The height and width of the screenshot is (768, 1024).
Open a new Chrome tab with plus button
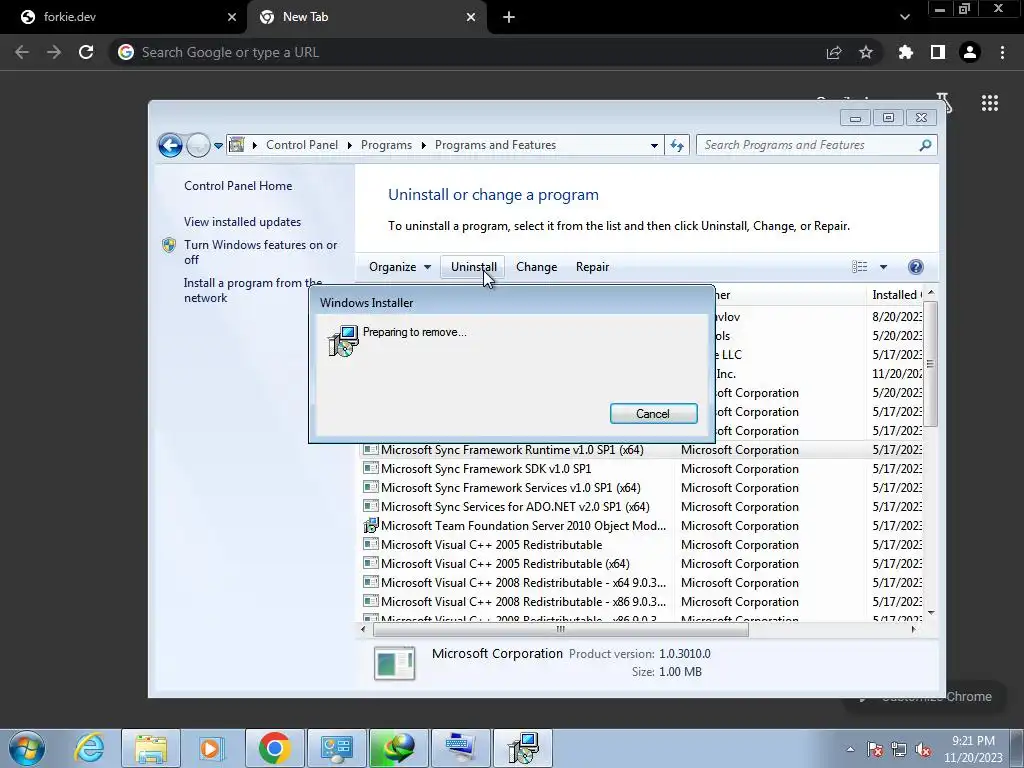pos(509,17)
